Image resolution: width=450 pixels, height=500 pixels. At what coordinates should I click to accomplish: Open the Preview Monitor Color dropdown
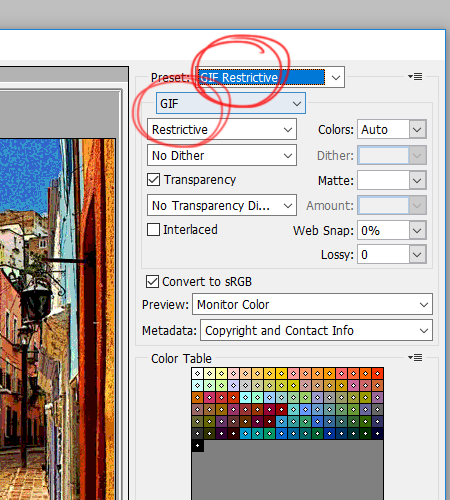coord(312,304)
